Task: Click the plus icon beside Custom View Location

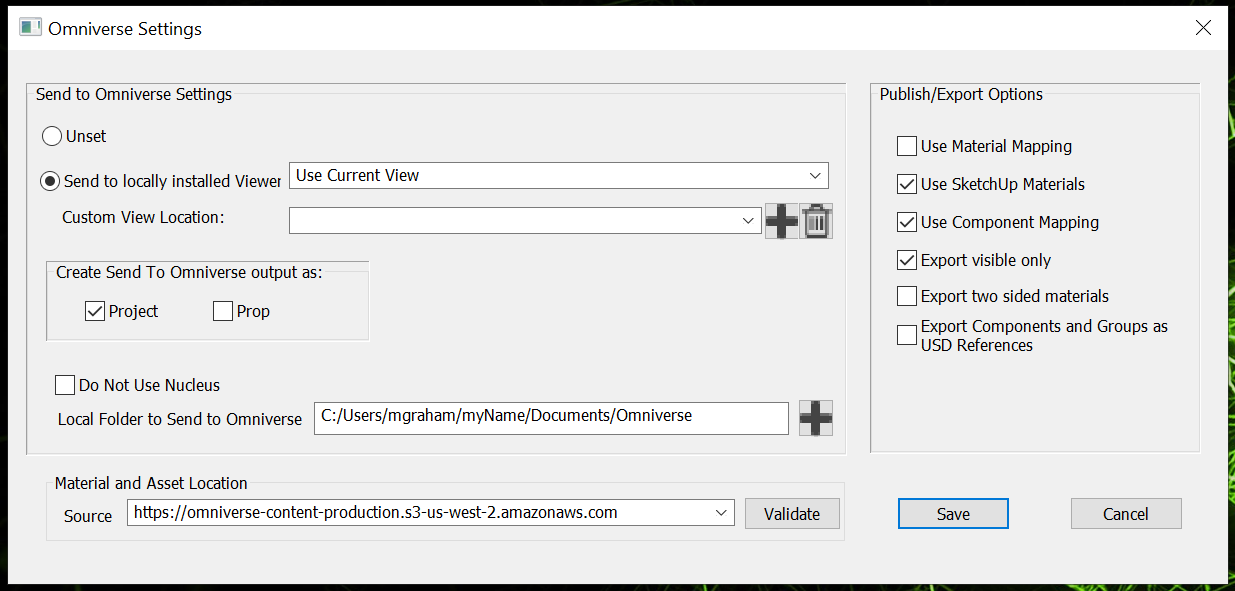Action: point(781,221)
